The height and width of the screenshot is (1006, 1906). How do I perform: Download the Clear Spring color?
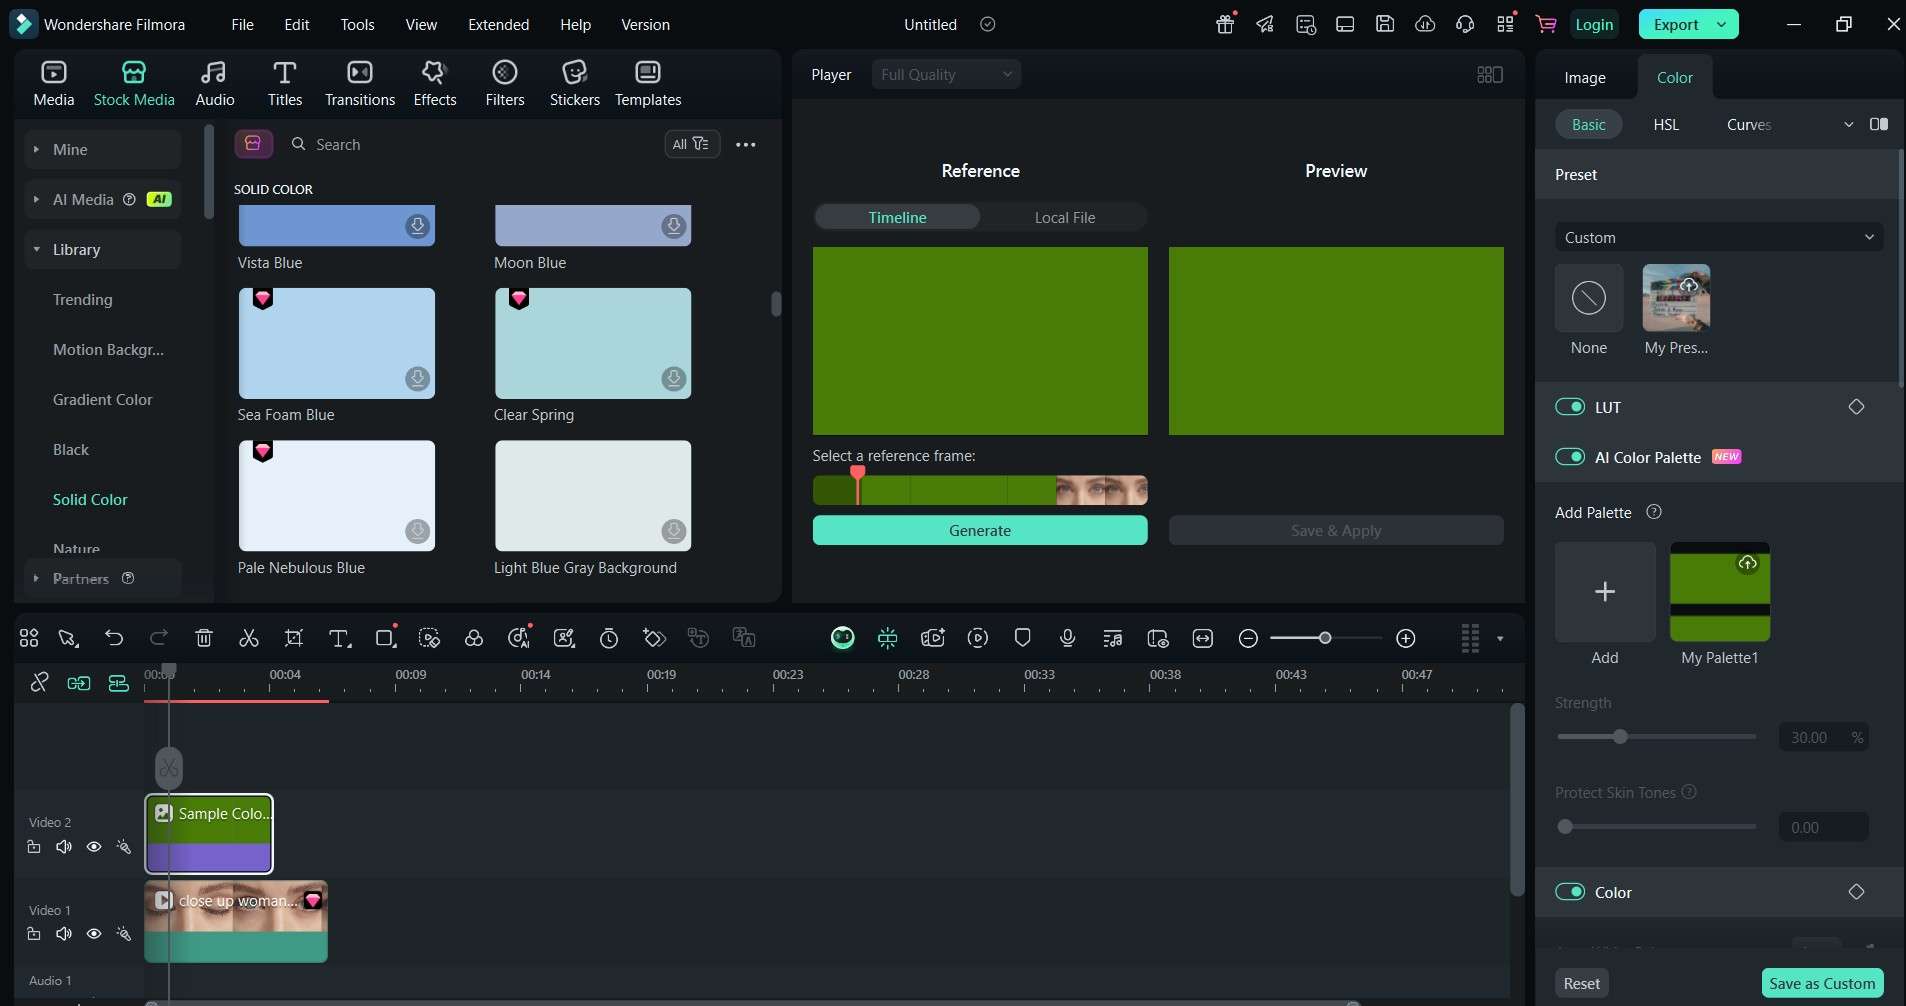pos(674,378)
